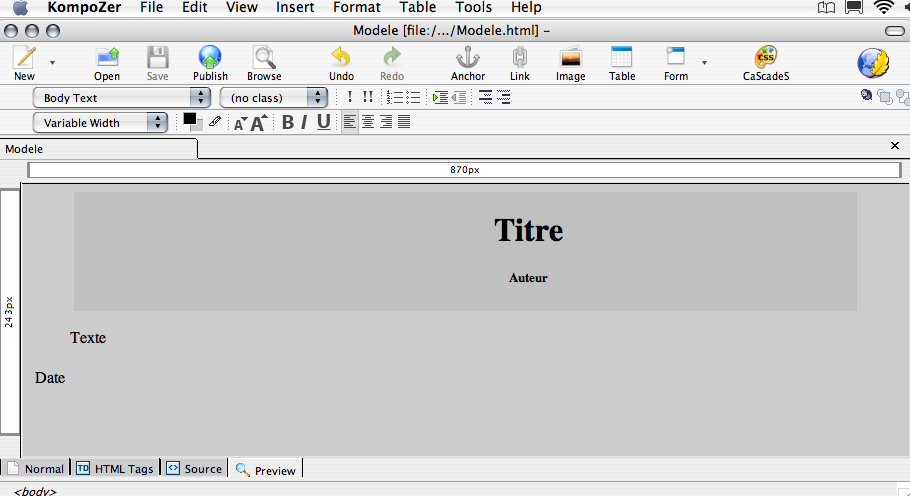Click the highlighter pen color icon
910x496 pixels.
(x=215, y=121)
